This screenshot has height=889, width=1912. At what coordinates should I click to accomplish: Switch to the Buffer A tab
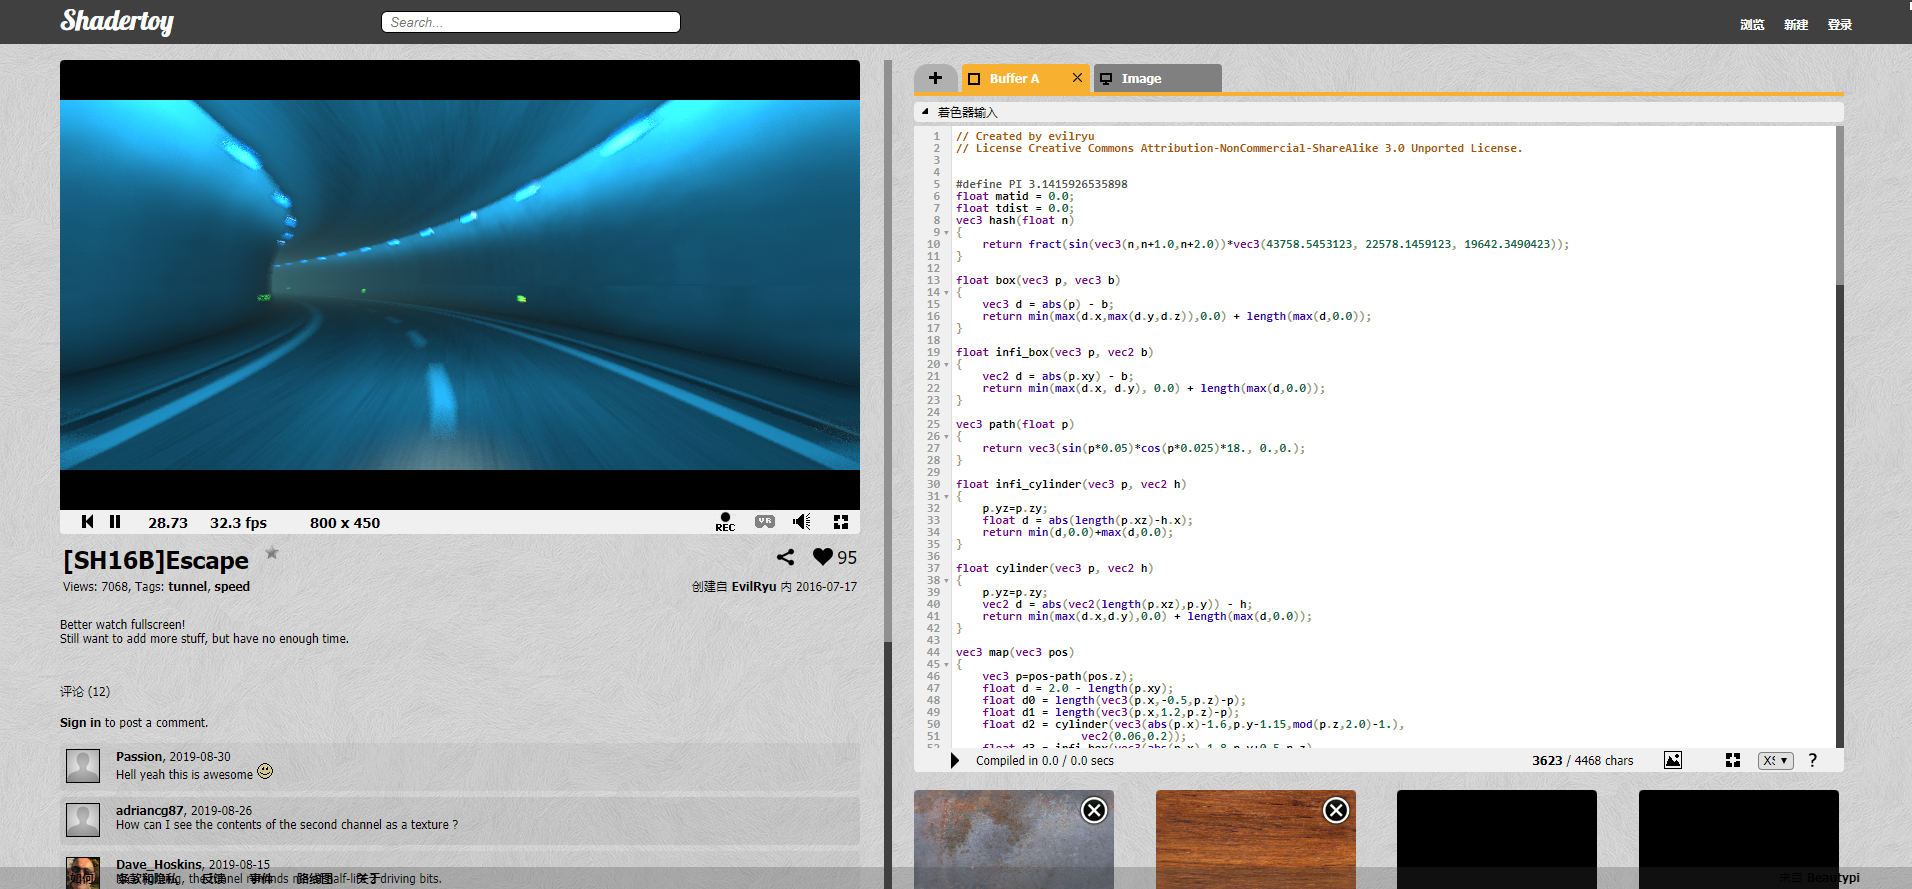[1014, 78]
